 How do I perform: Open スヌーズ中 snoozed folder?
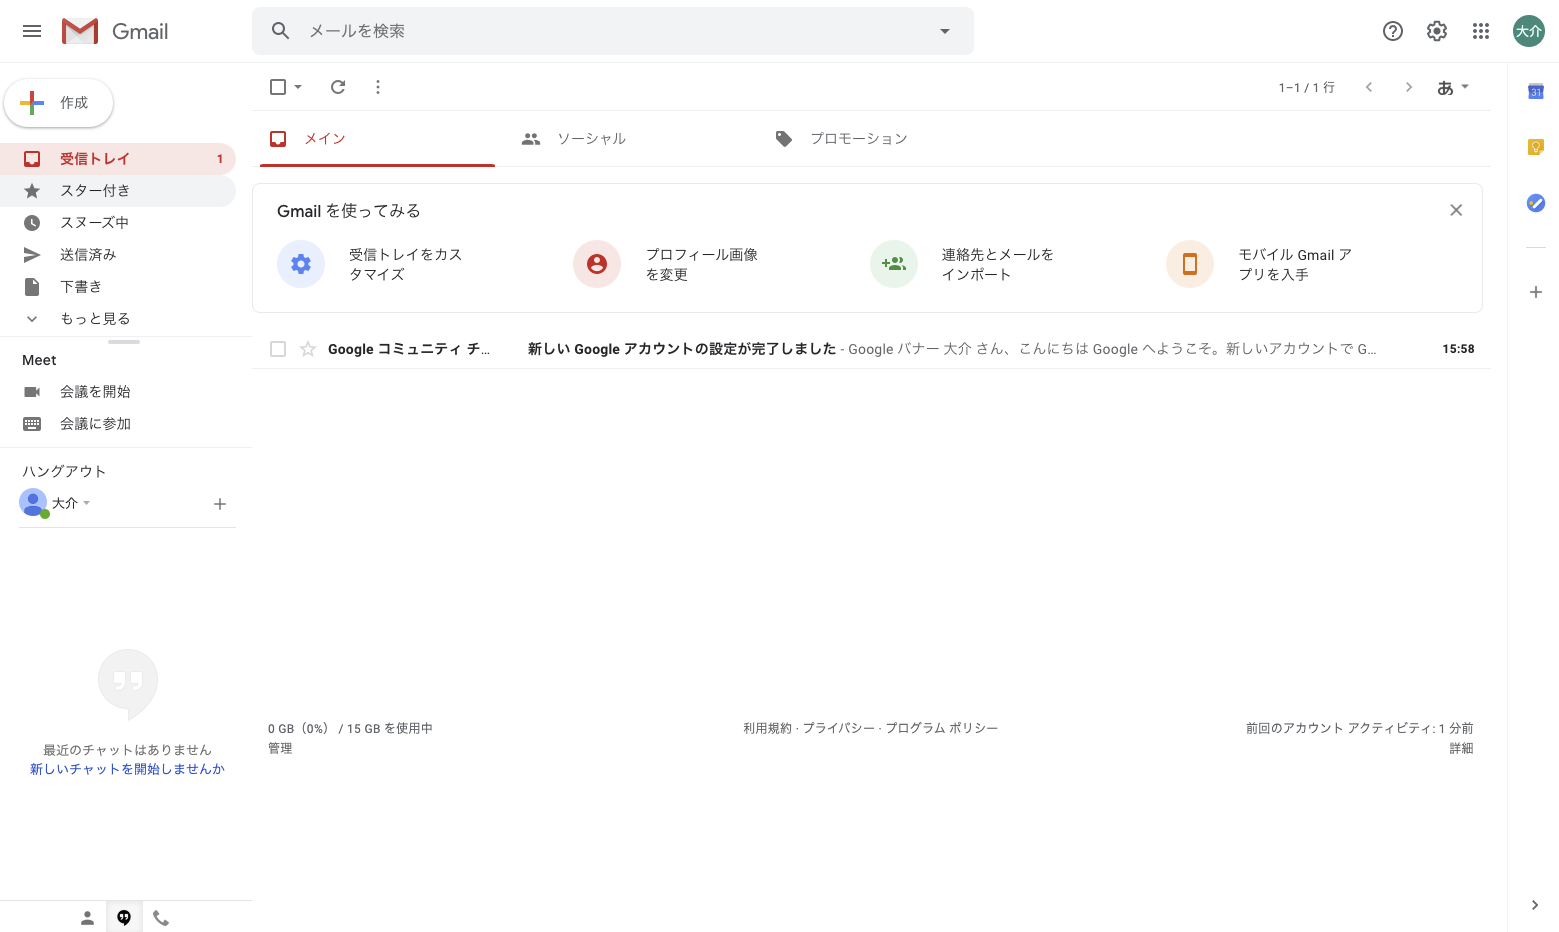coord(118,223)
